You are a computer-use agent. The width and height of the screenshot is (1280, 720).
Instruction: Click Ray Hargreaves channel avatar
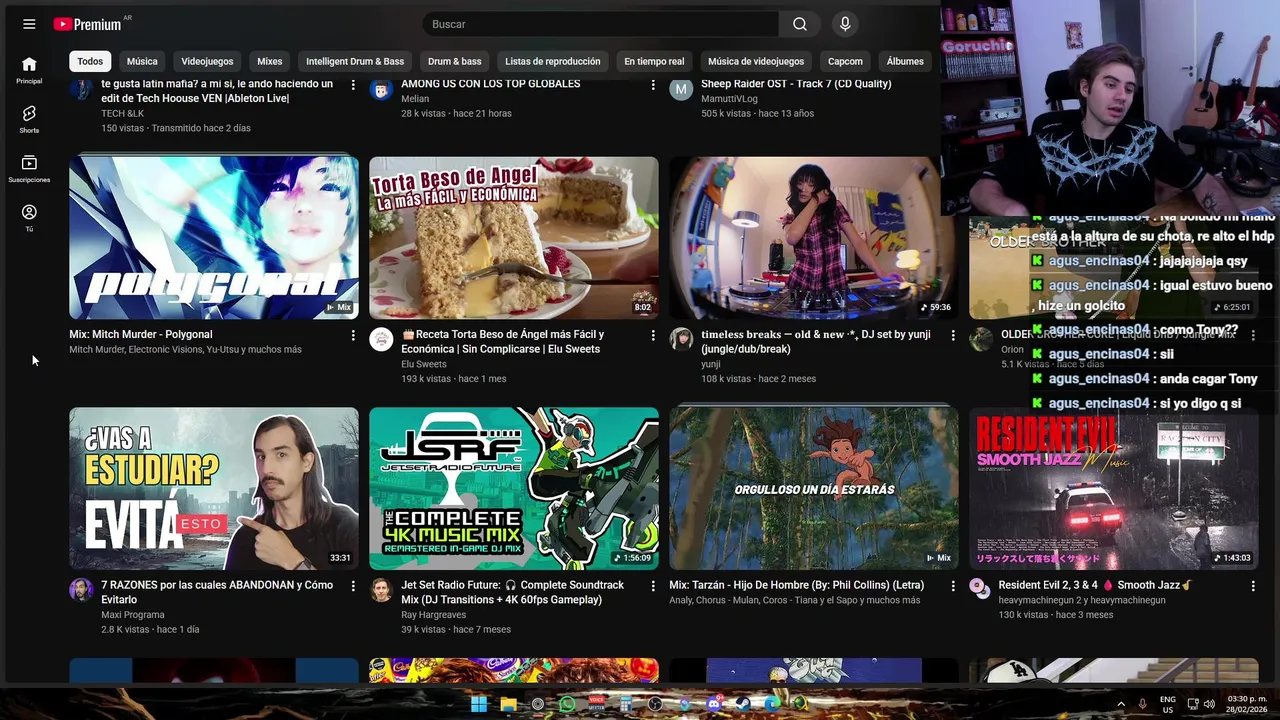[381, 589]
